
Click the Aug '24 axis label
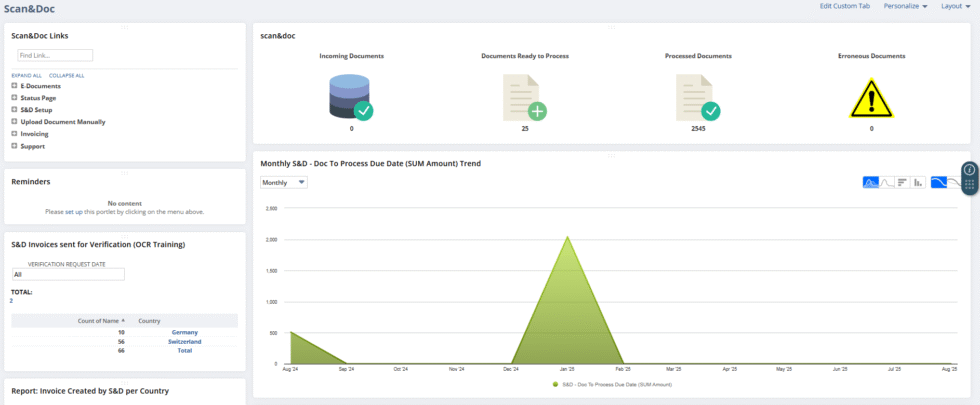tap(291, 369)
